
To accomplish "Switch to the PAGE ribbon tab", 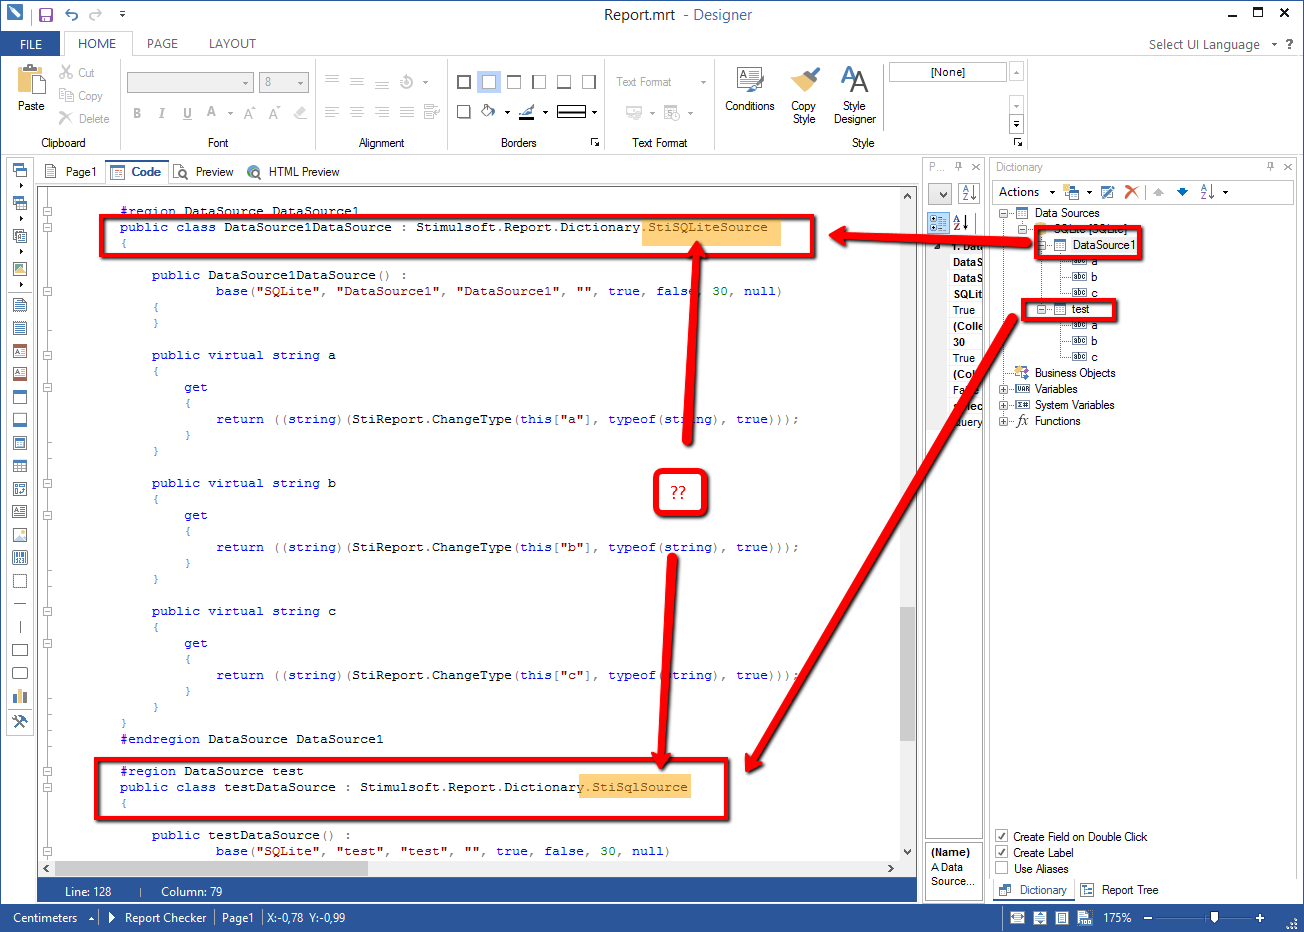I will [162, 44].
